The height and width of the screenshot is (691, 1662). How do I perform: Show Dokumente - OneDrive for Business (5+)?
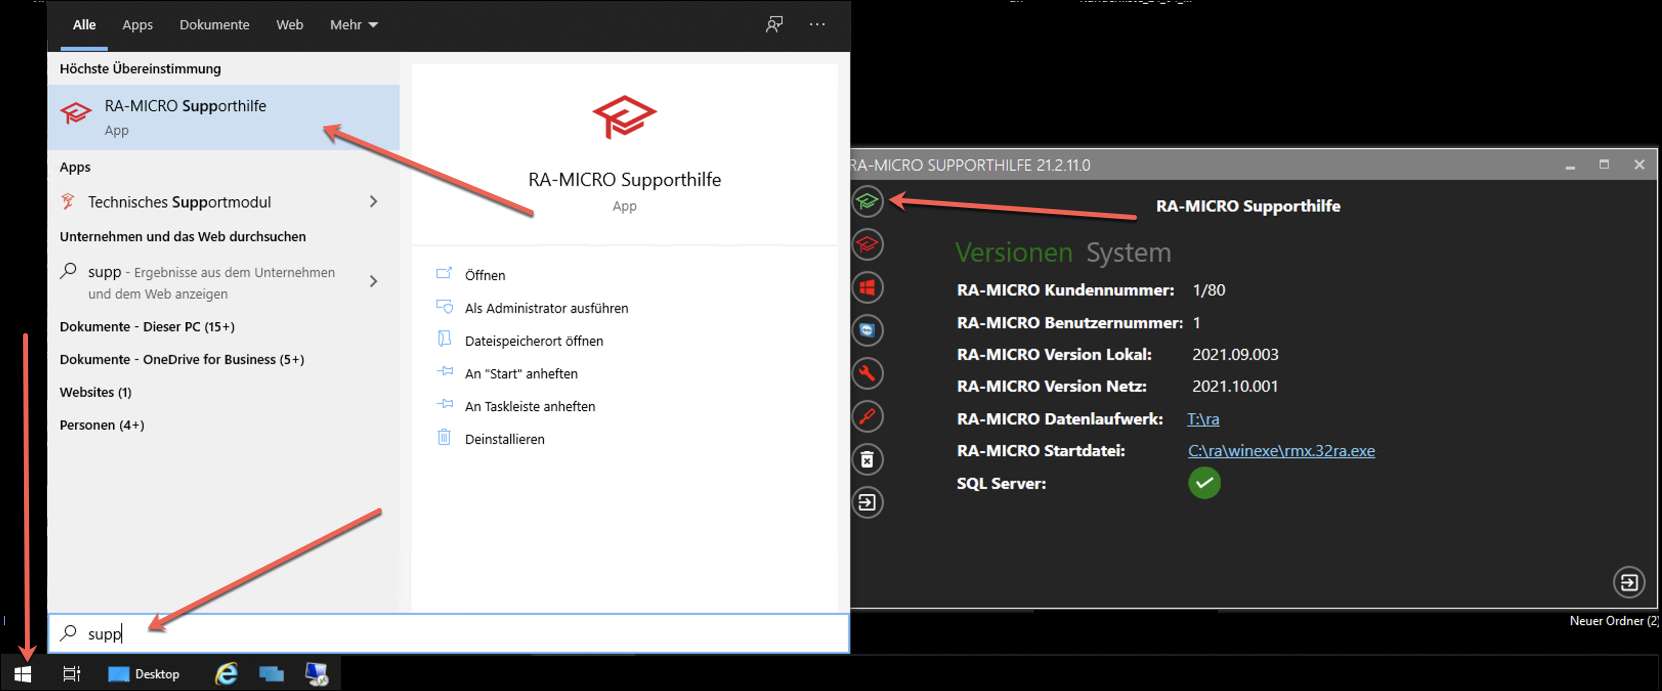[182, 360]
